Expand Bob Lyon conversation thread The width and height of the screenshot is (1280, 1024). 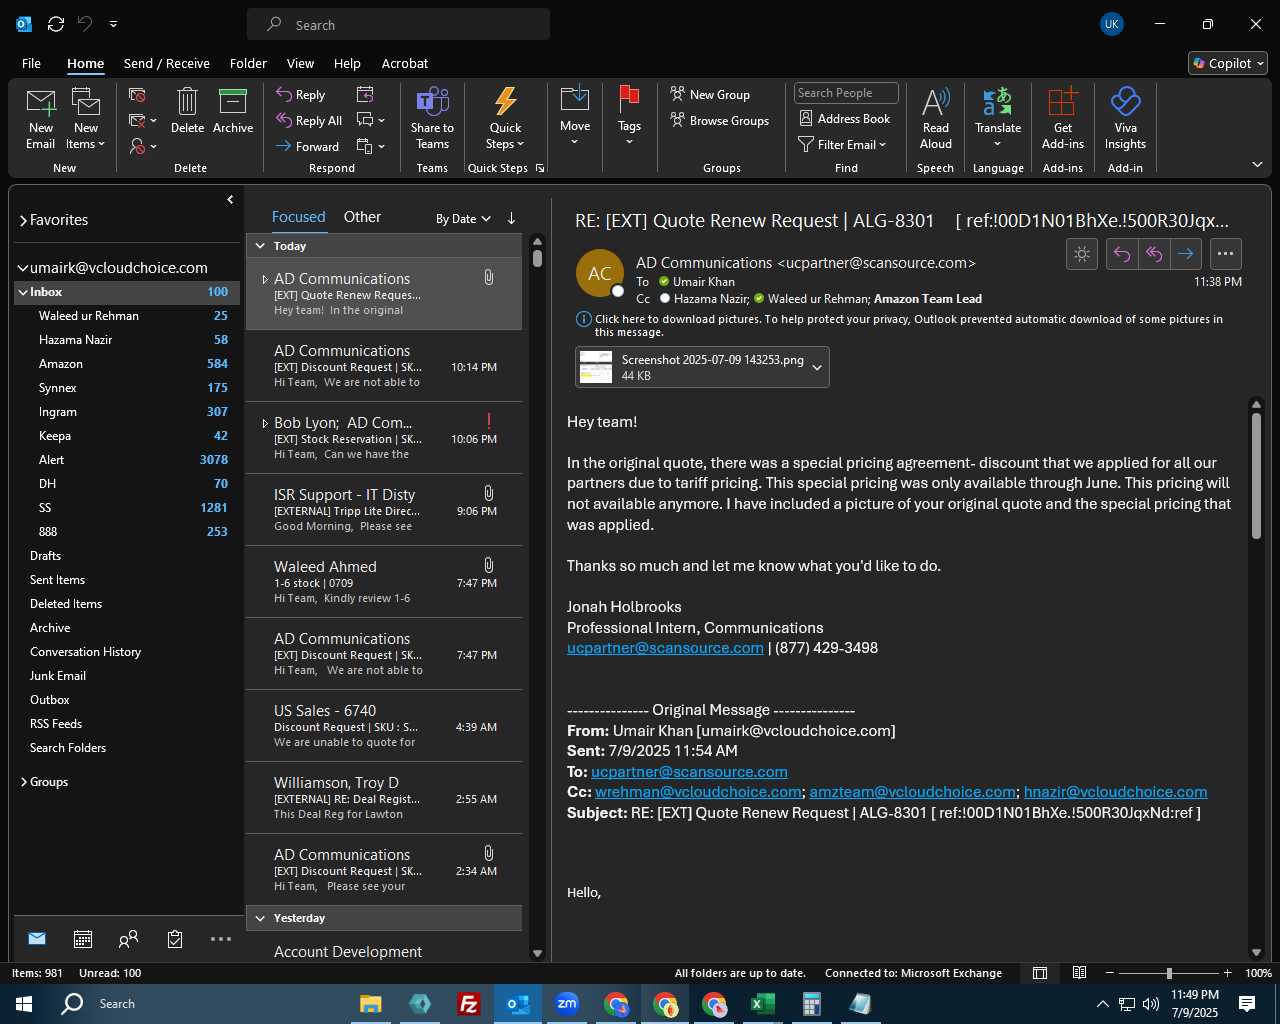tap(265, 423)
